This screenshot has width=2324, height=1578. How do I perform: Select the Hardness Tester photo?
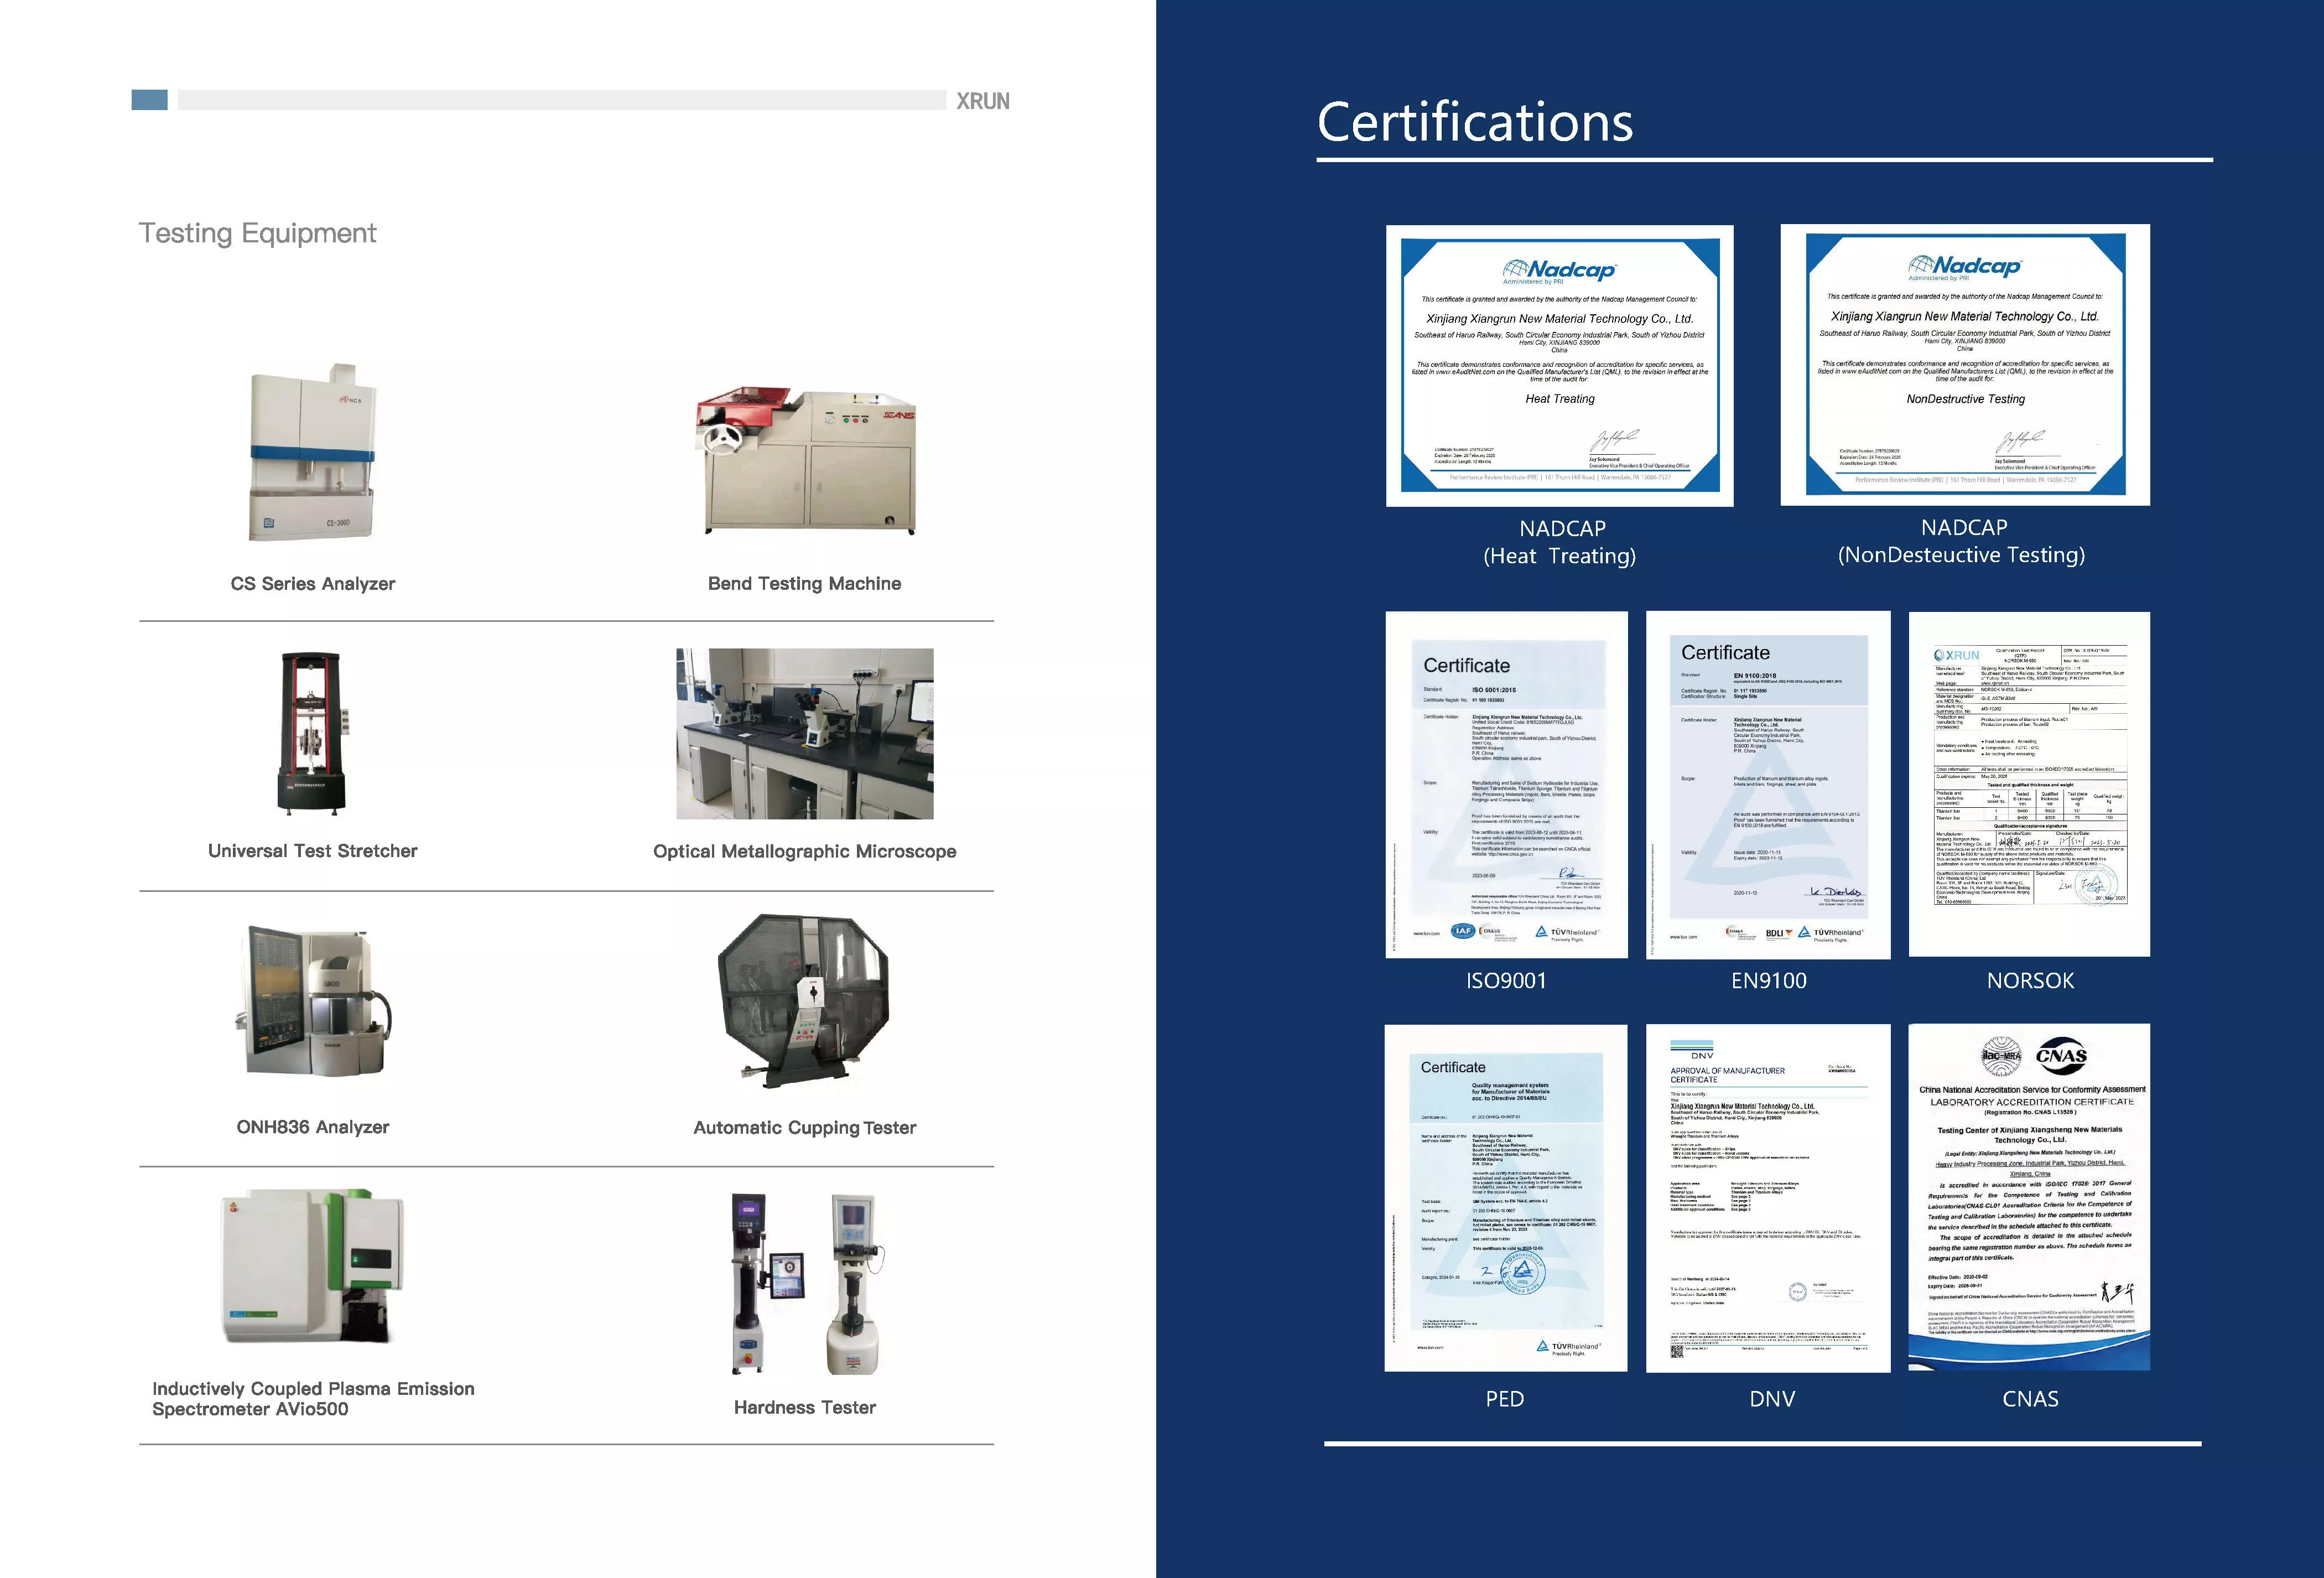pyautogui.click(x=805, y=1283)
